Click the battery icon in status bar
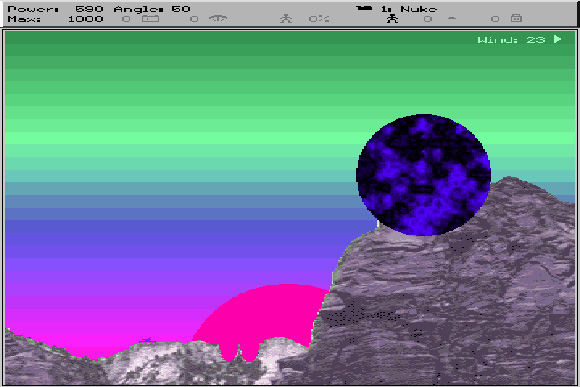The image size is (580, 387). [151, 18]
